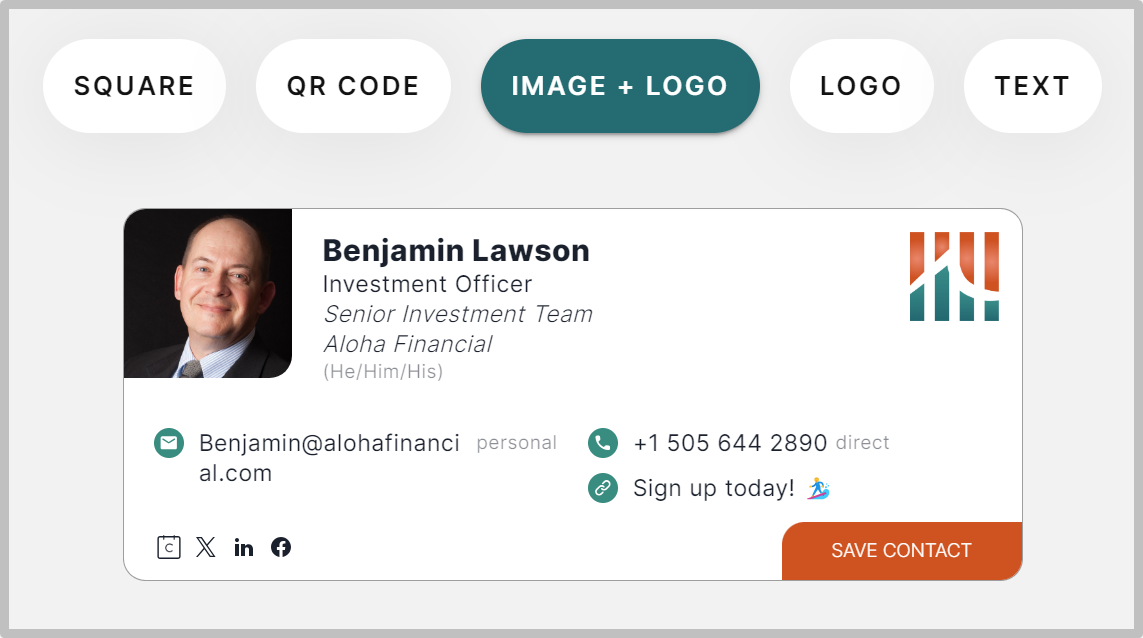Select the SQUARE layout tab
Viewport: 1143px width, 638px height.
click(x=134, y=86)
